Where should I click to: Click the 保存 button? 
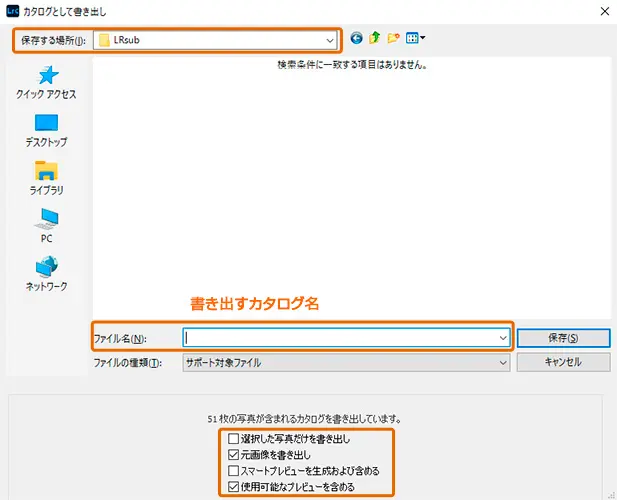tap(563, 338)
